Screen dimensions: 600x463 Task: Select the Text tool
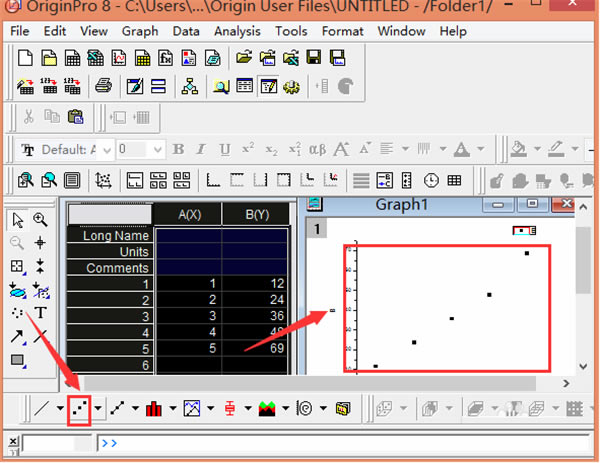(41, 313)
